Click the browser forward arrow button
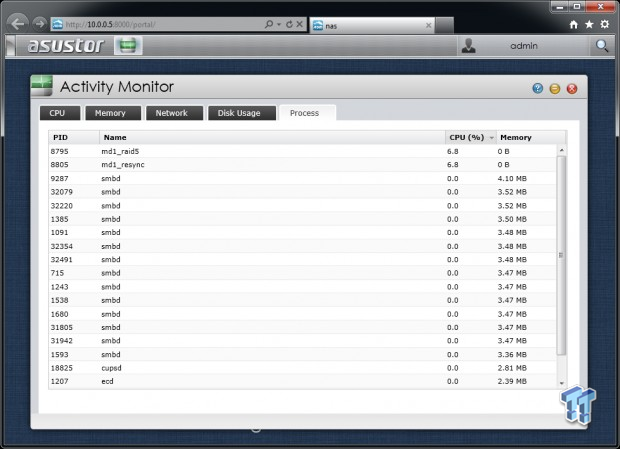The width and height of the screenshot is (620, 449). [x=40, y=24]
